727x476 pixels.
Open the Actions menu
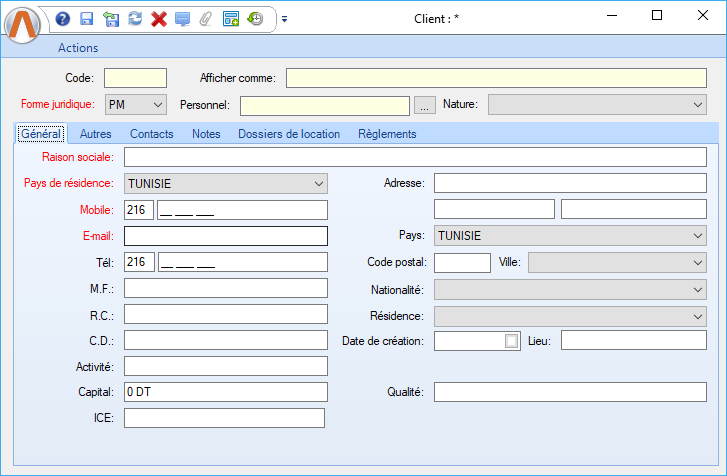point(78,47)
